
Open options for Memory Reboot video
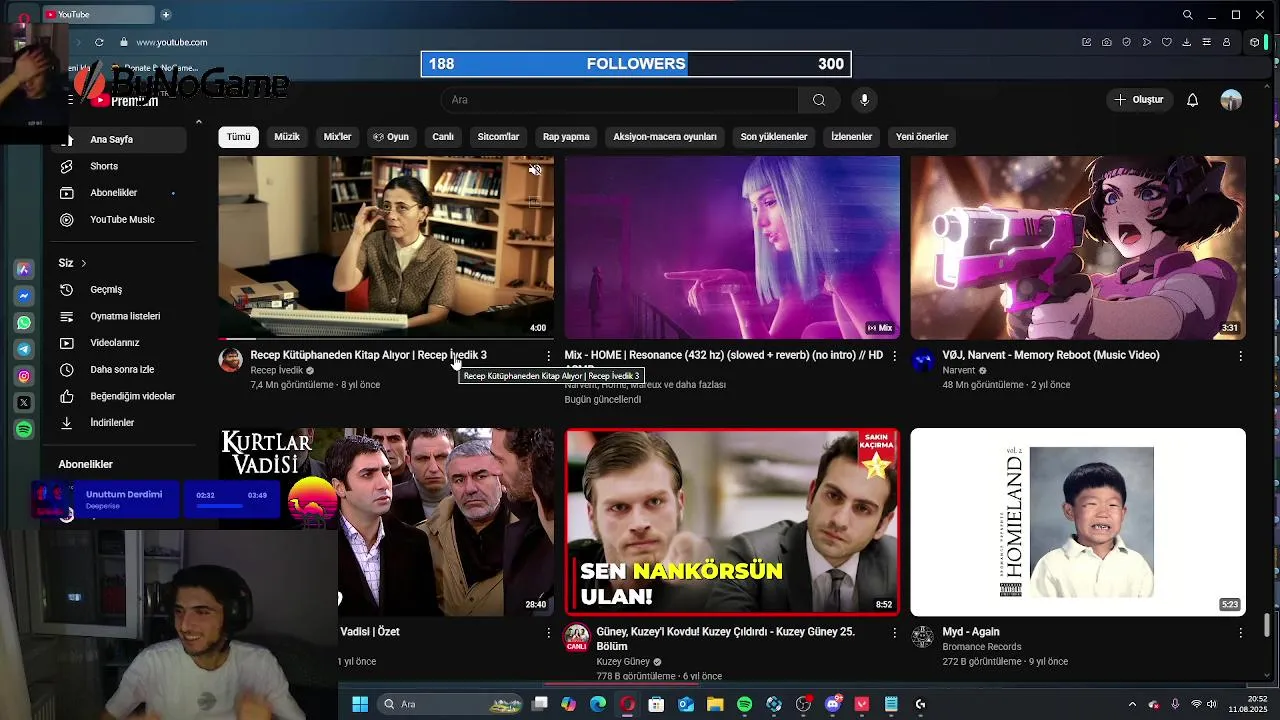point(1240,356)
